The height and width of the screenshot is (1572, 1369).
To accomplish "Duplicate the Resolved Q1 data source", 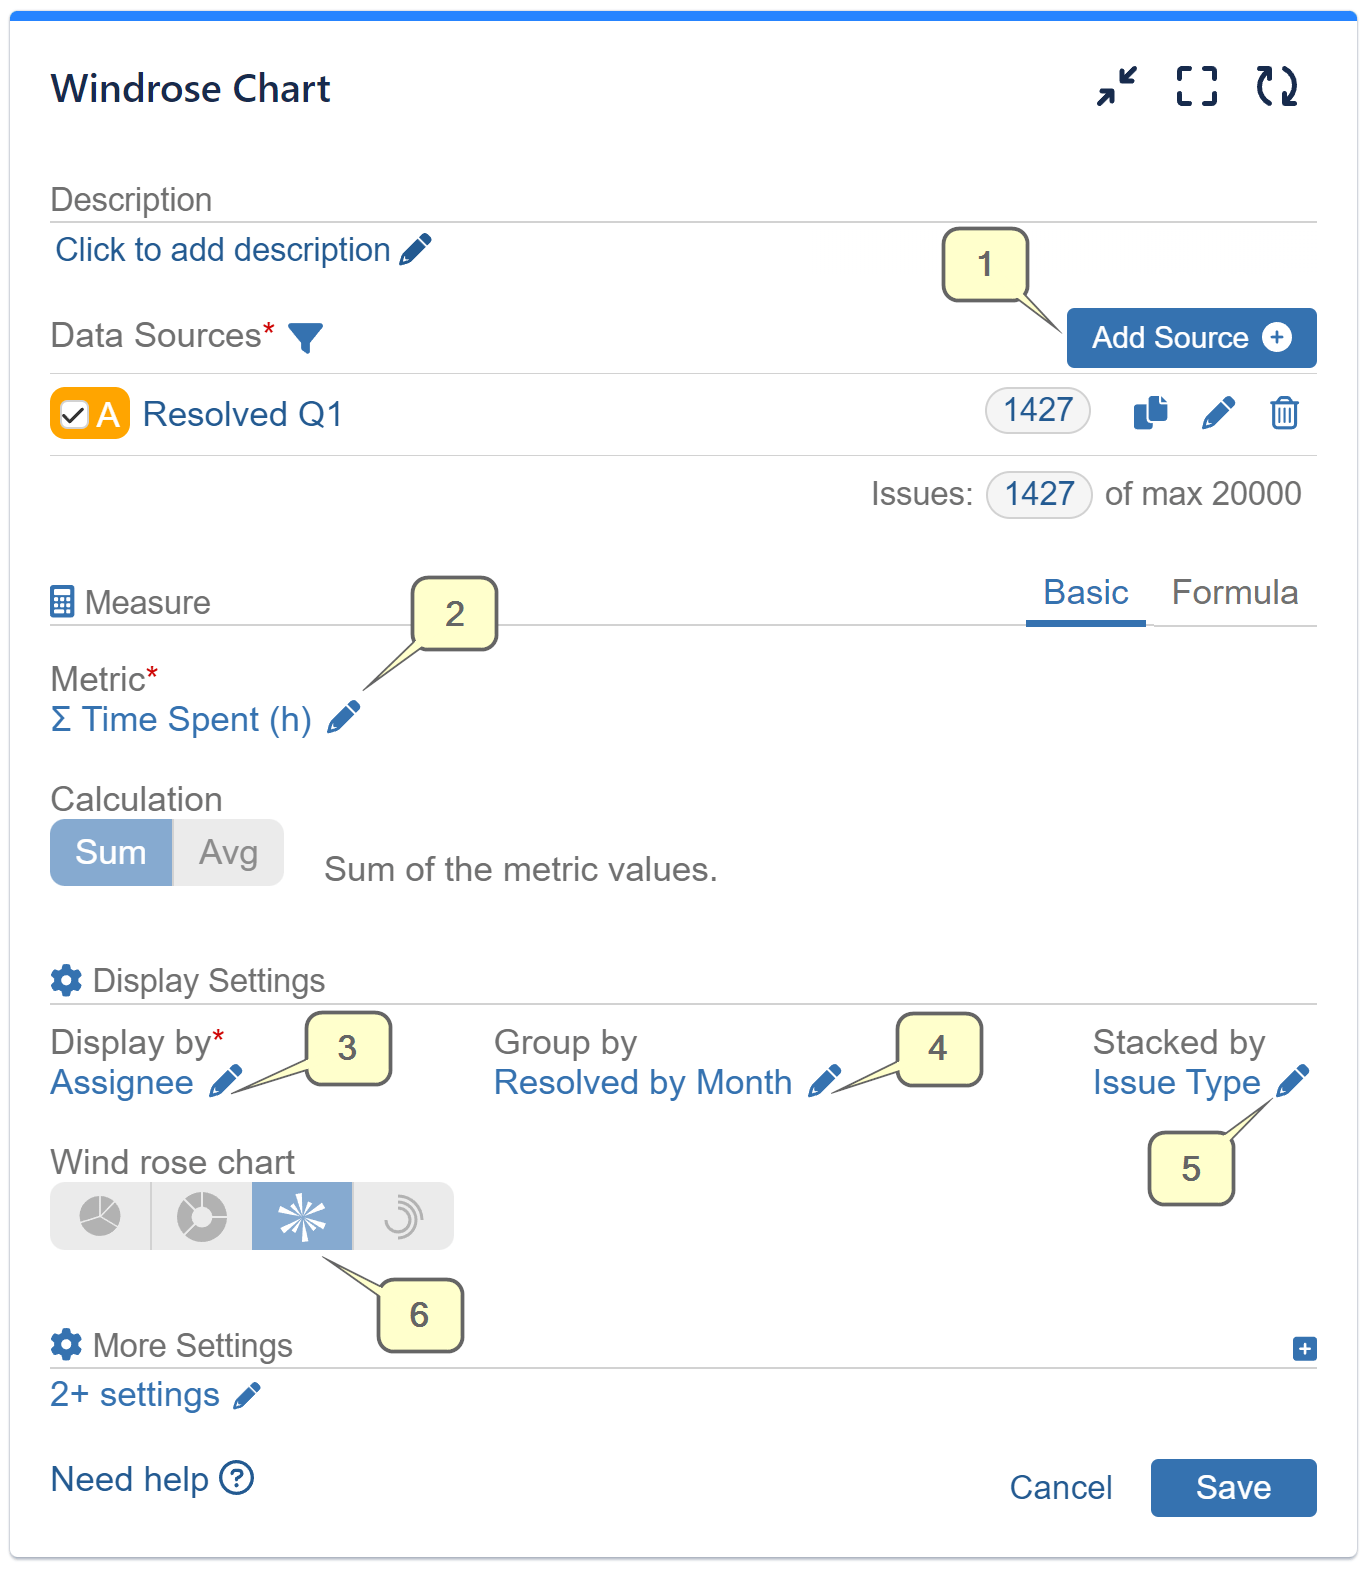I will 1150,413.
